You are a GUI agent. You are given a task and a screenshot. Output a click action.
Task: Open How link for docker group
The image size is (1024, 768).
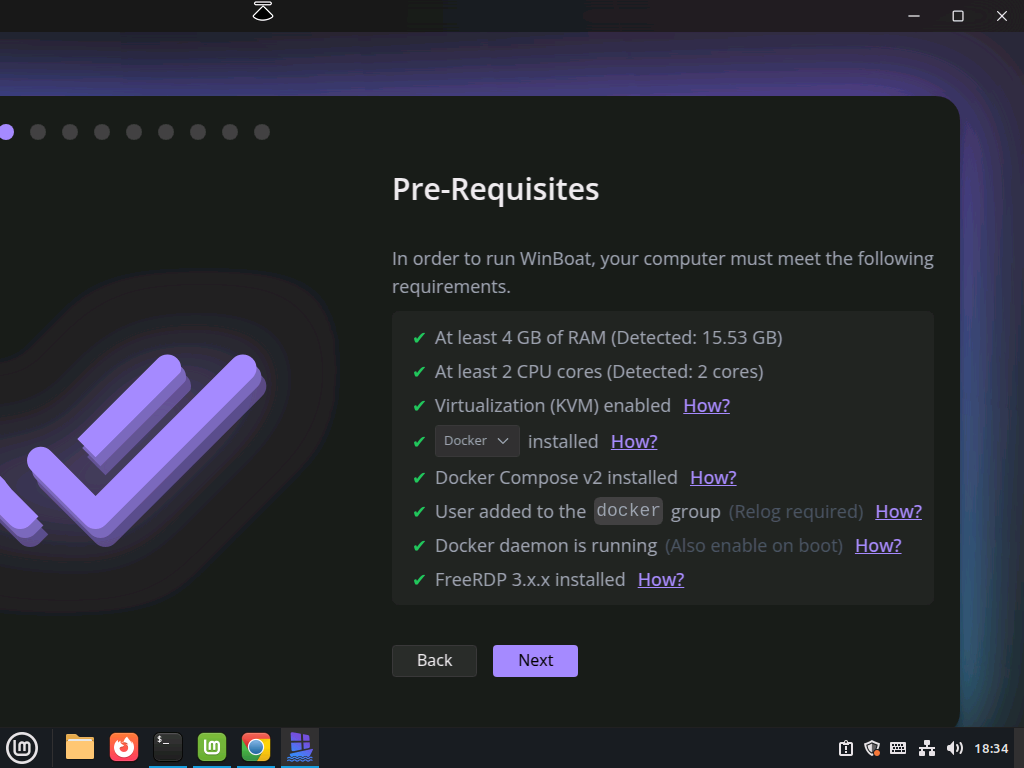[x=898, y=512]
